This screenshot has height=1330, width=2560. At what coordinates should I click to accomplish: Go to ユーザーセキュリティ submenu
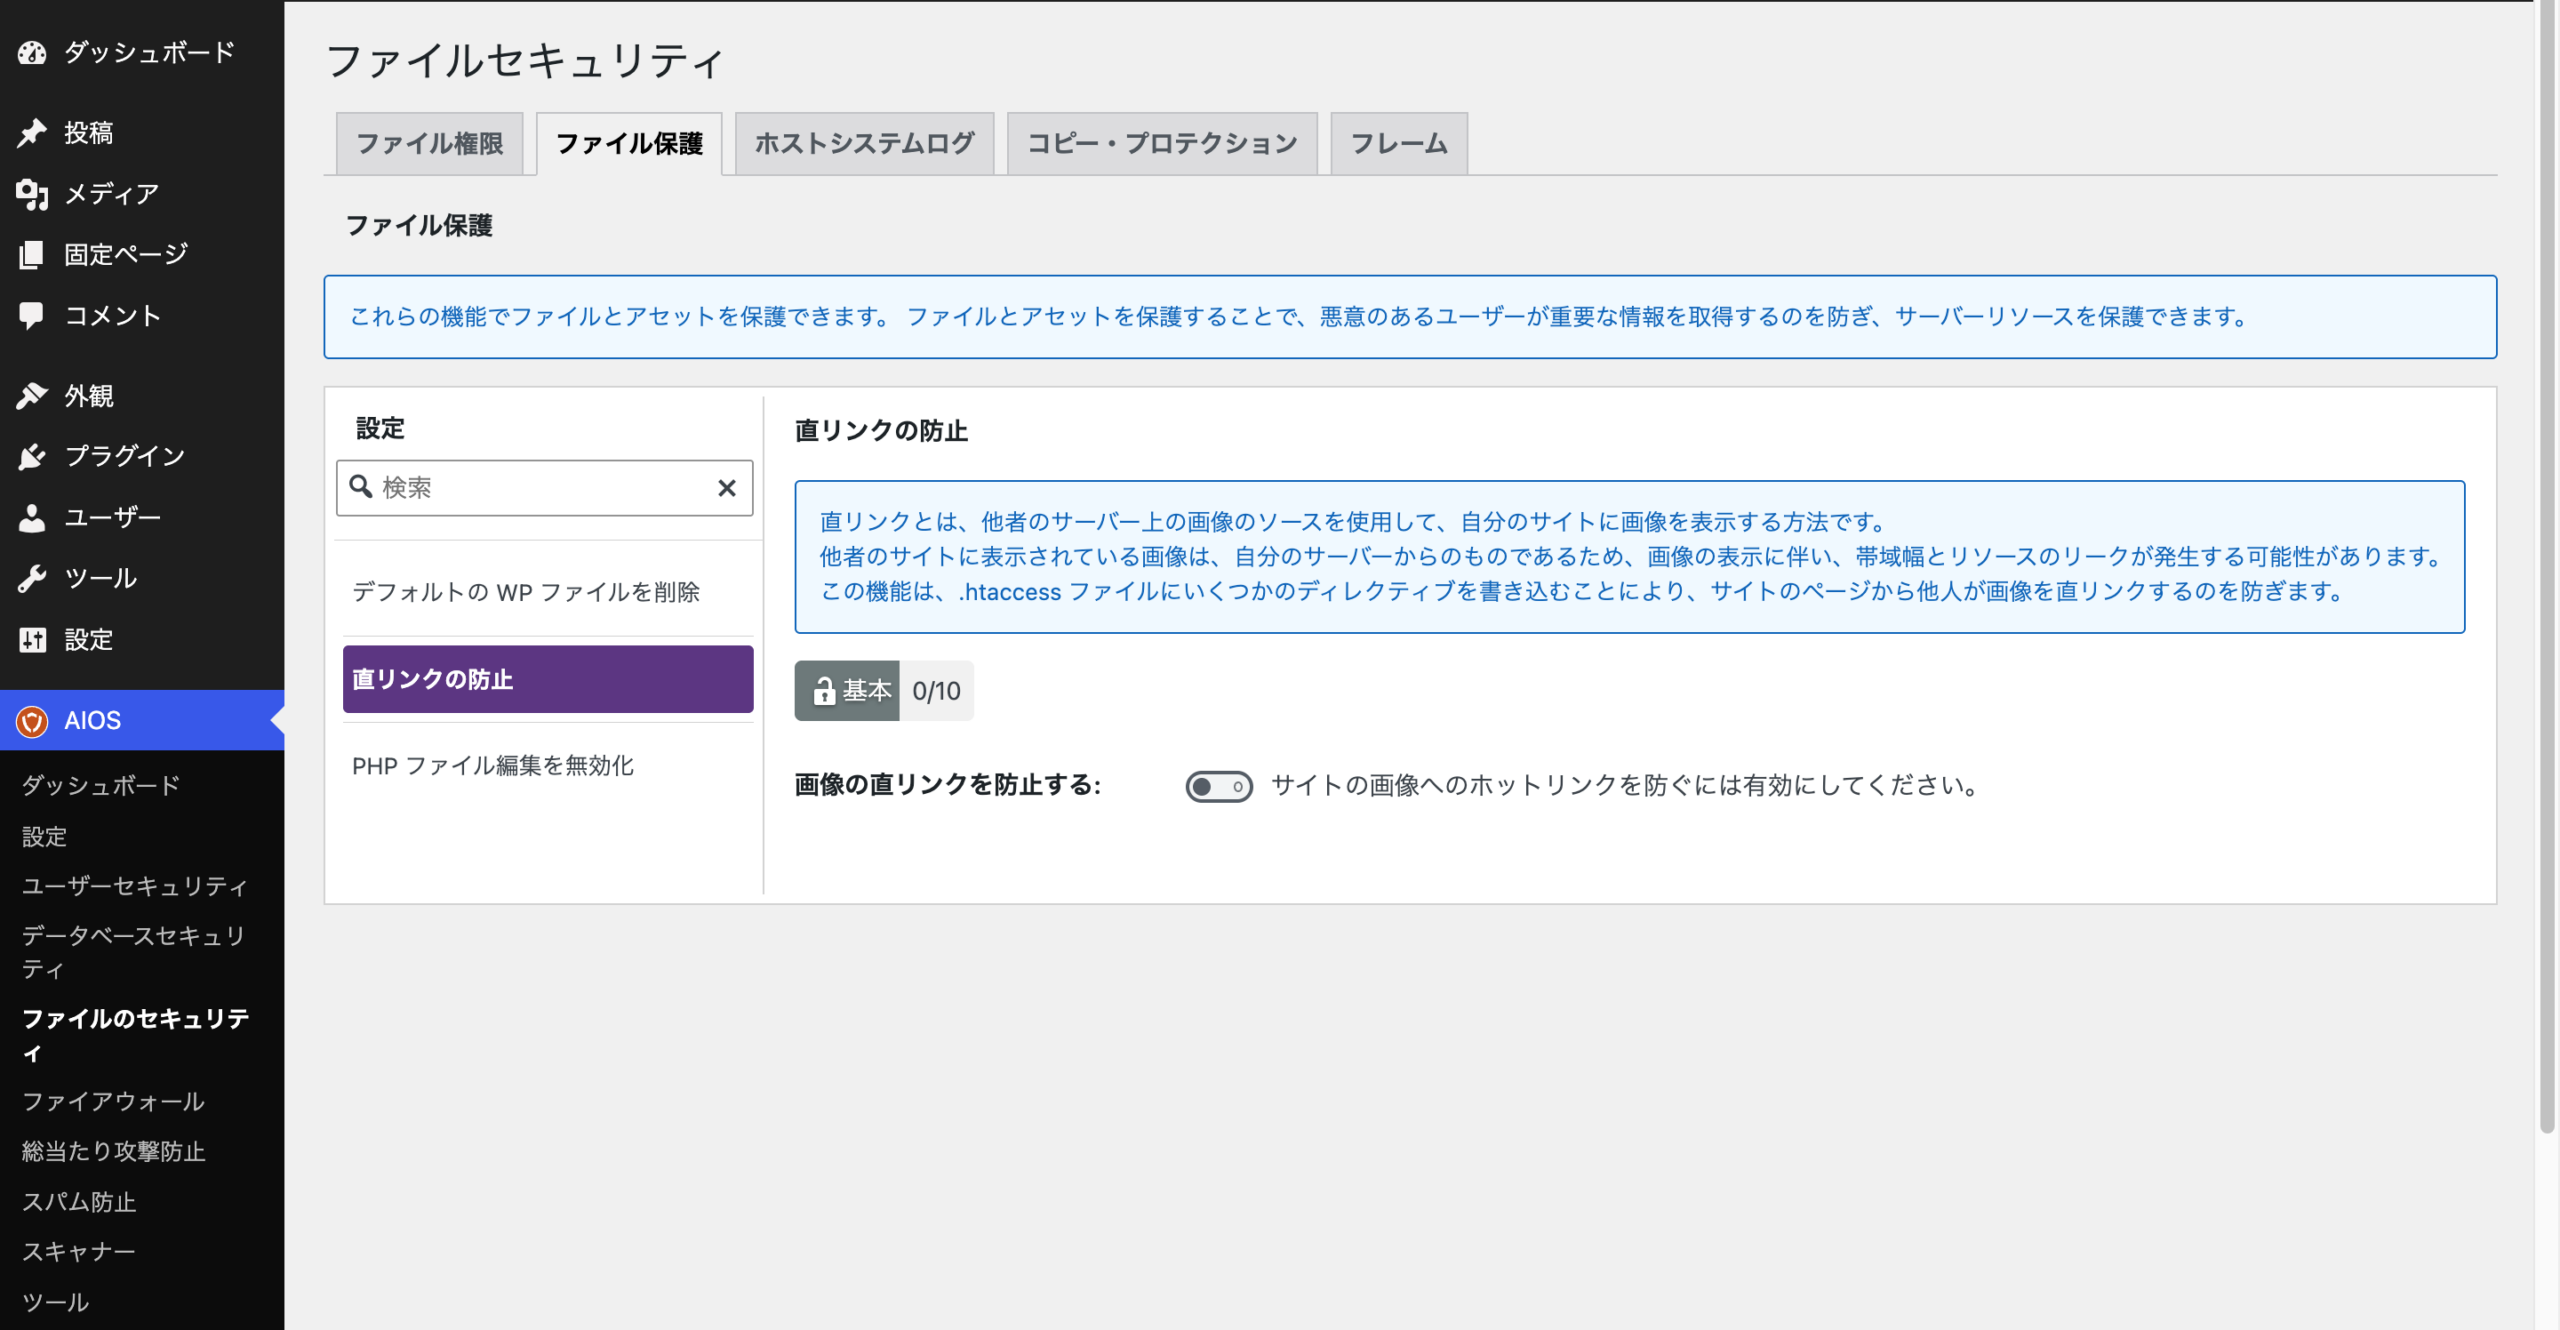click(x=135, y=886)
